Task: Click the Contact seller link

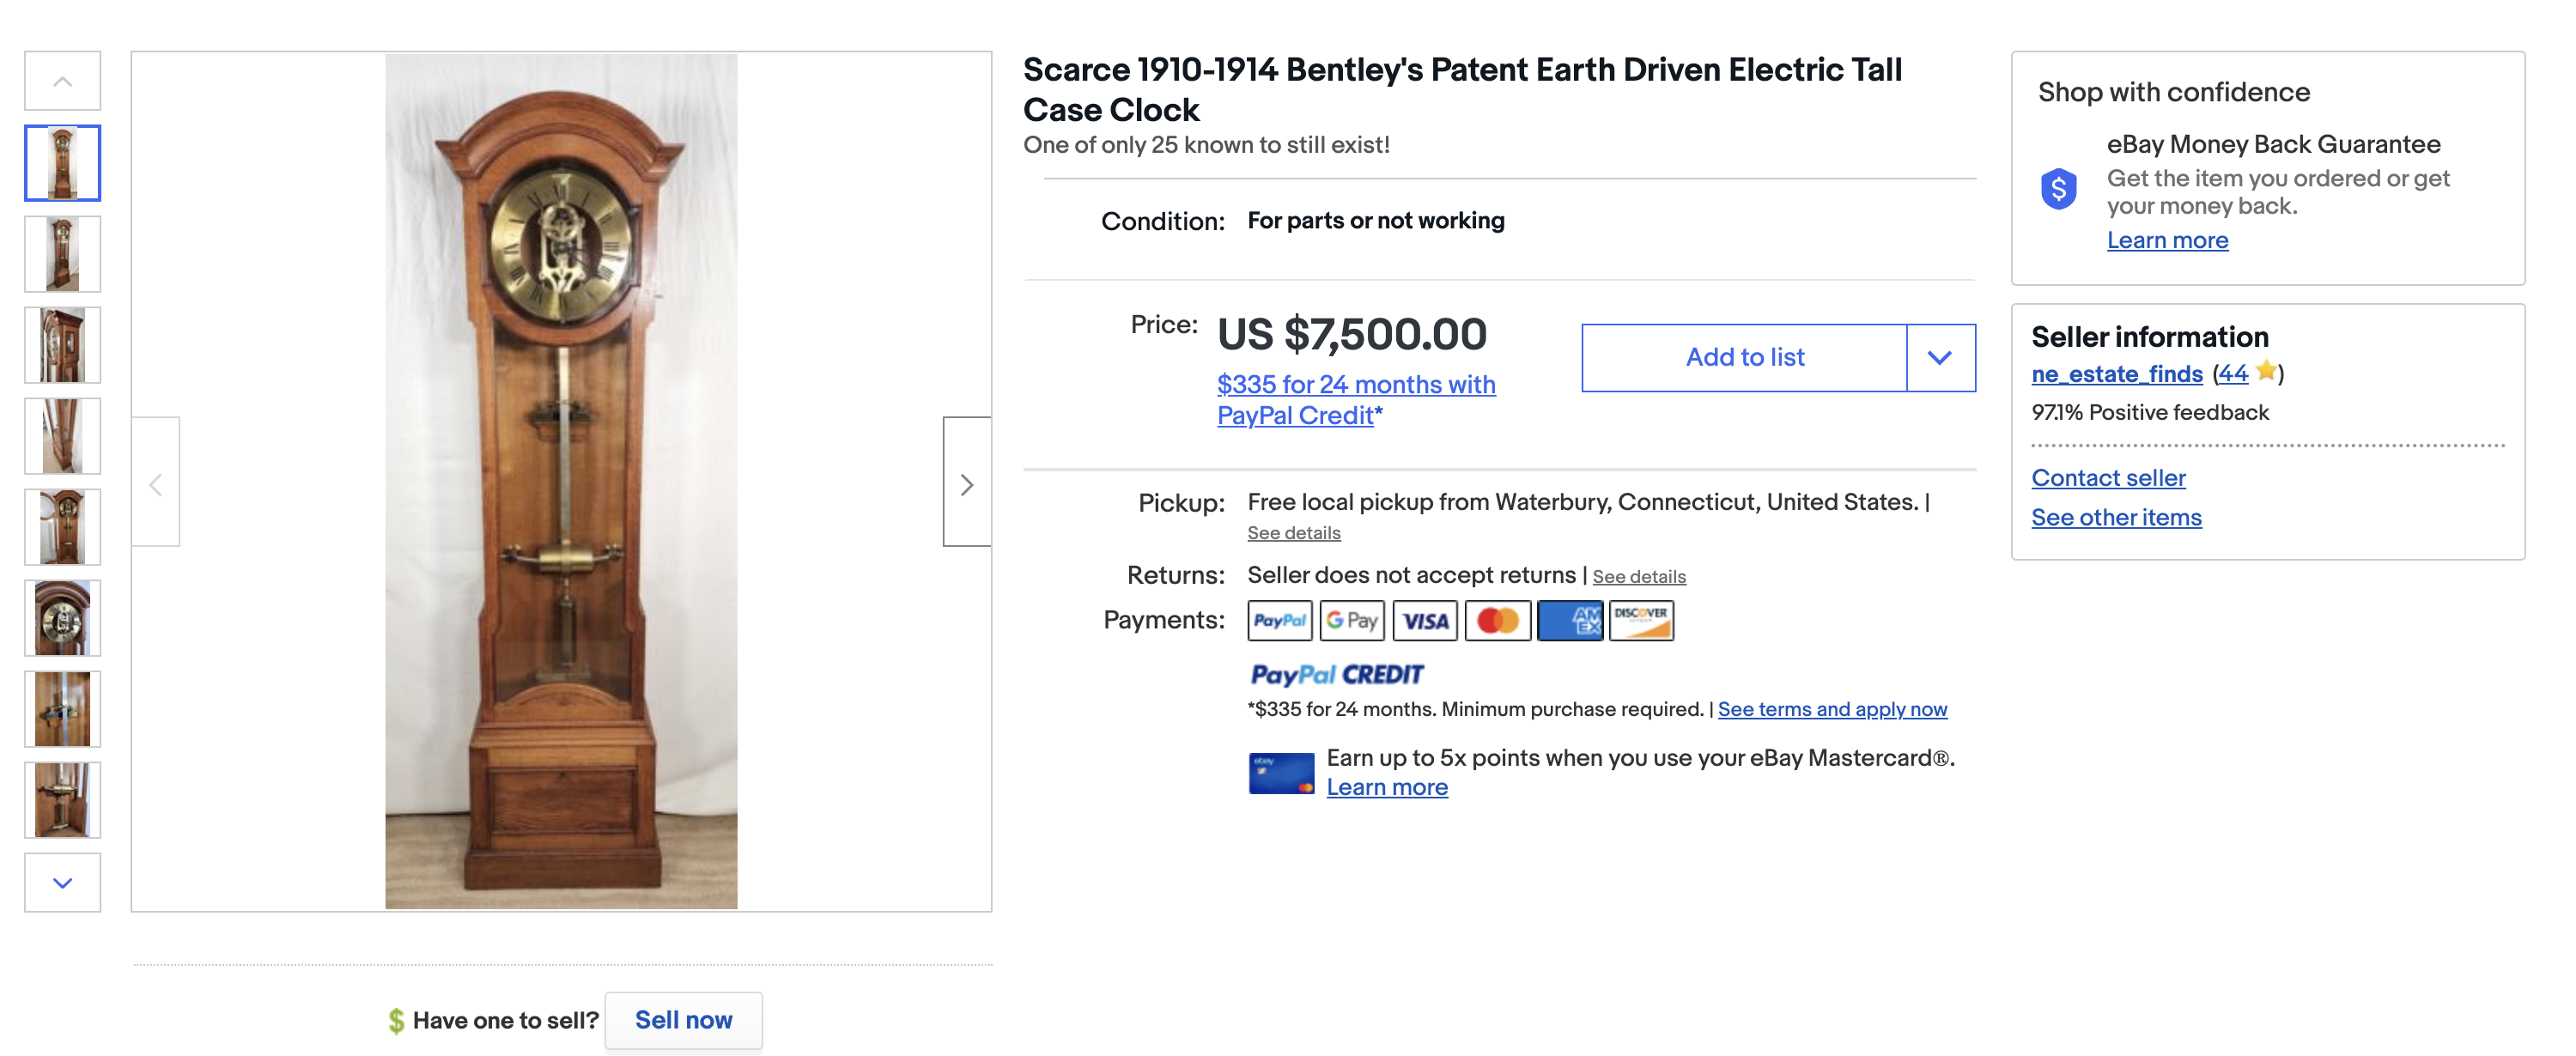Action: point(2108,478)
